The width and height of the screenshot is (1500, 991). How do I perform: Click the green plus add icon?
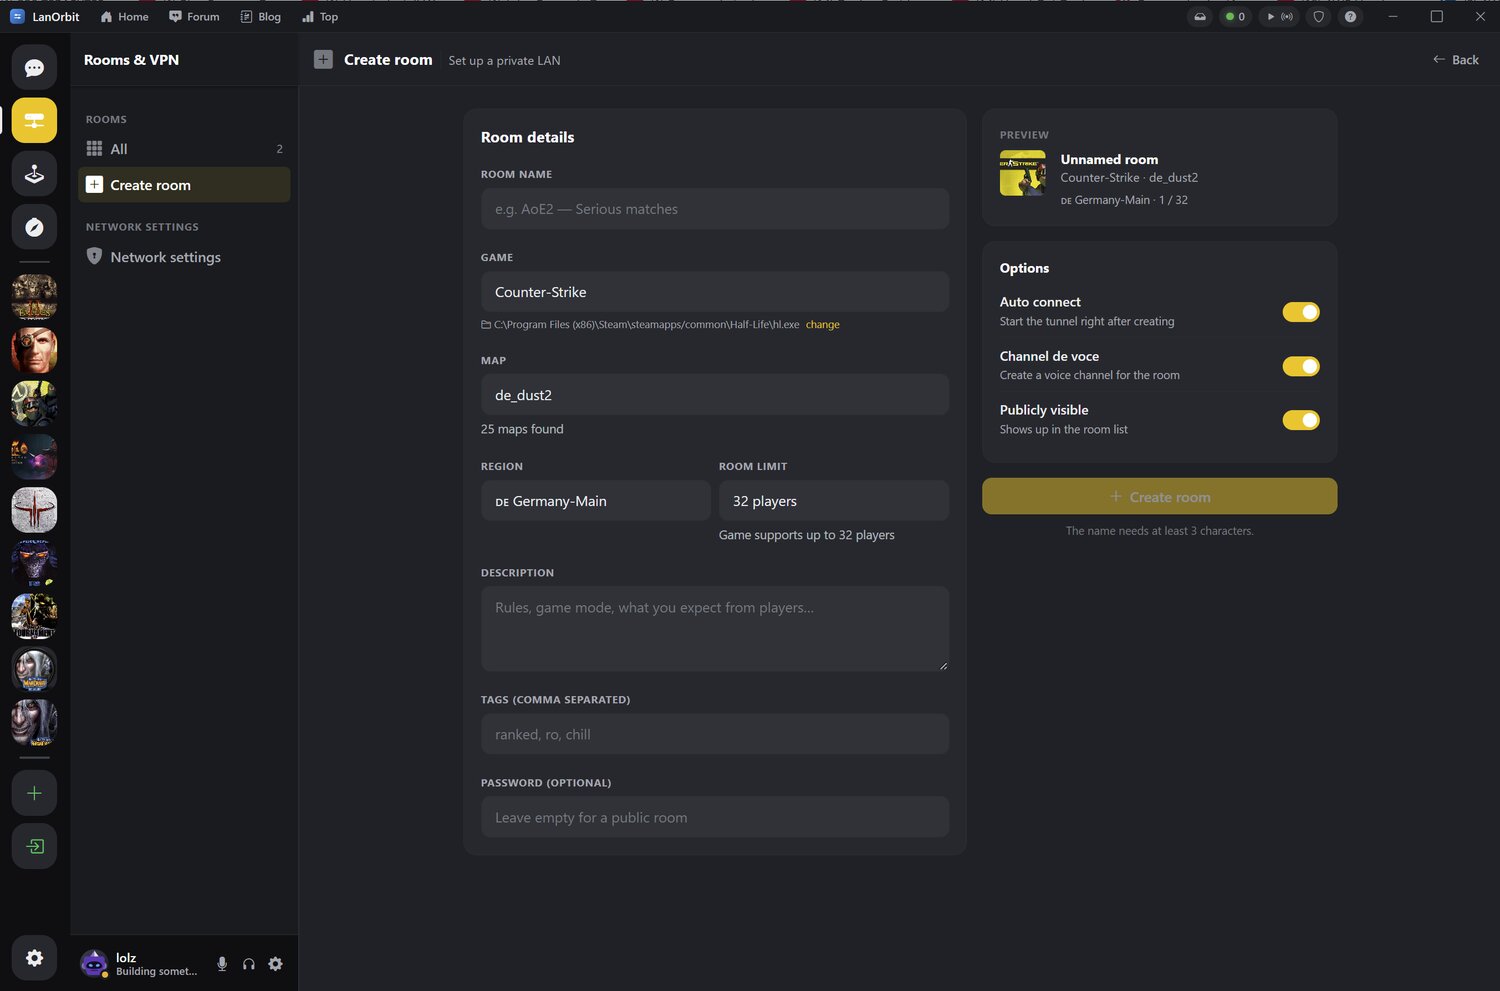34,793
